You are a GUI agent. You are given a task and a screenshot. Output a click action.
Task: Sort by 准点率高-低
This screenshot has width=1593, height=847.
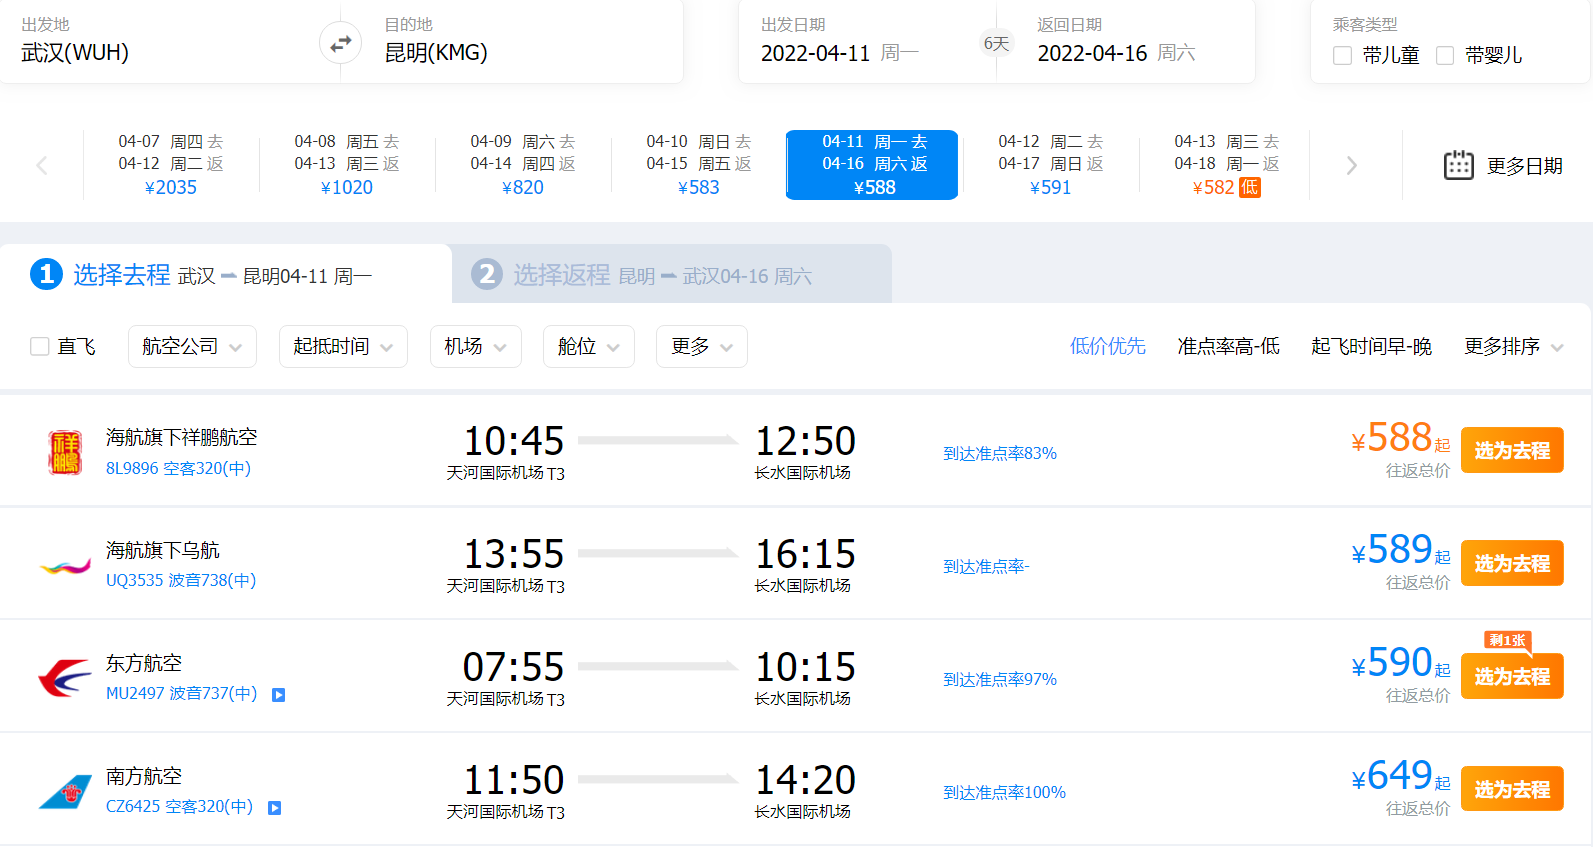(1228, 346)
